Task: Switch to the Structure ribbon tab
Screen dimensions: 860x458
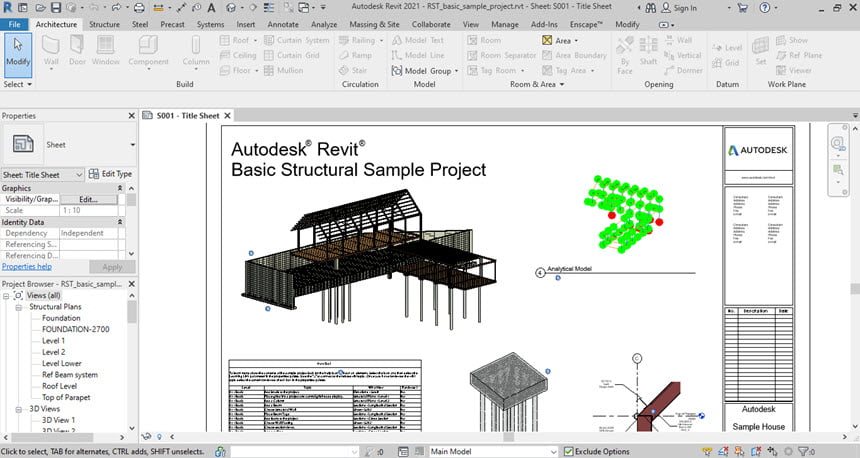Action: coord(104,25)
